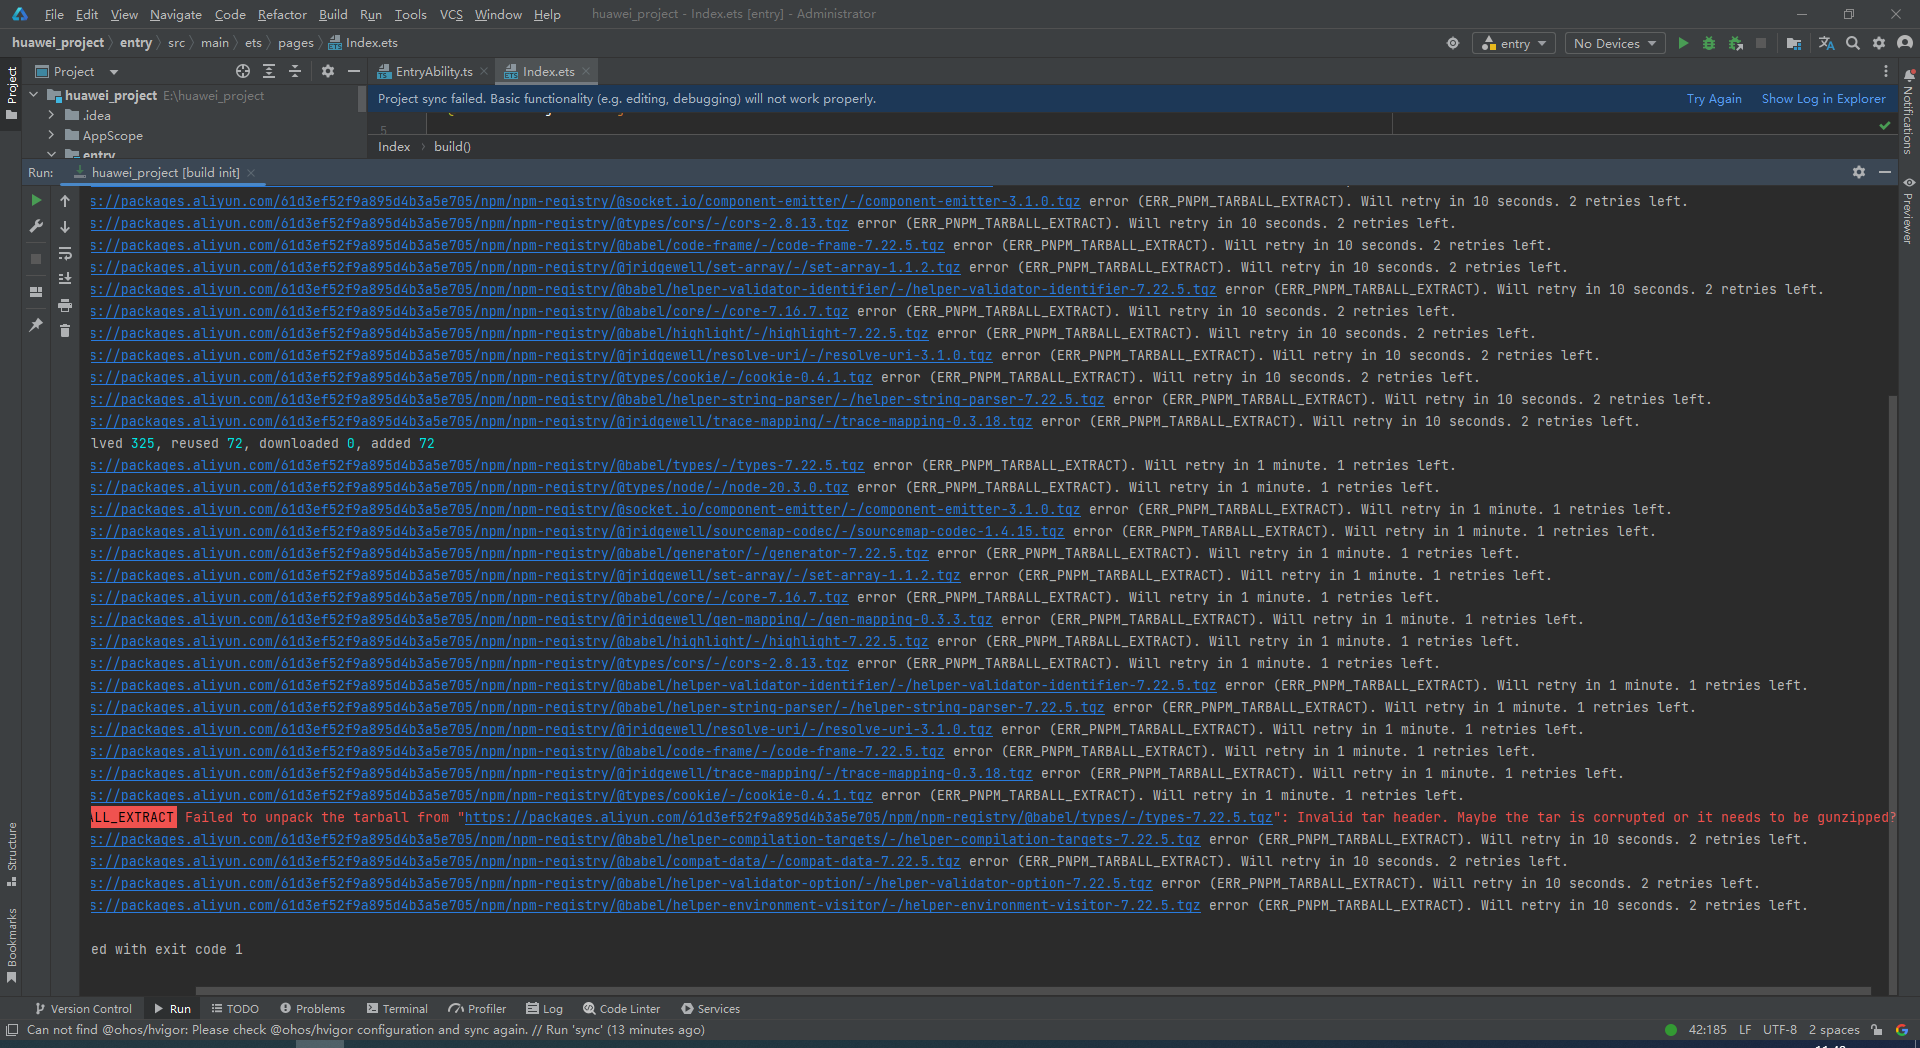Switch to the Terminal tool tab
Screen dimensions: 1920x1048
tap(397, 1008)
